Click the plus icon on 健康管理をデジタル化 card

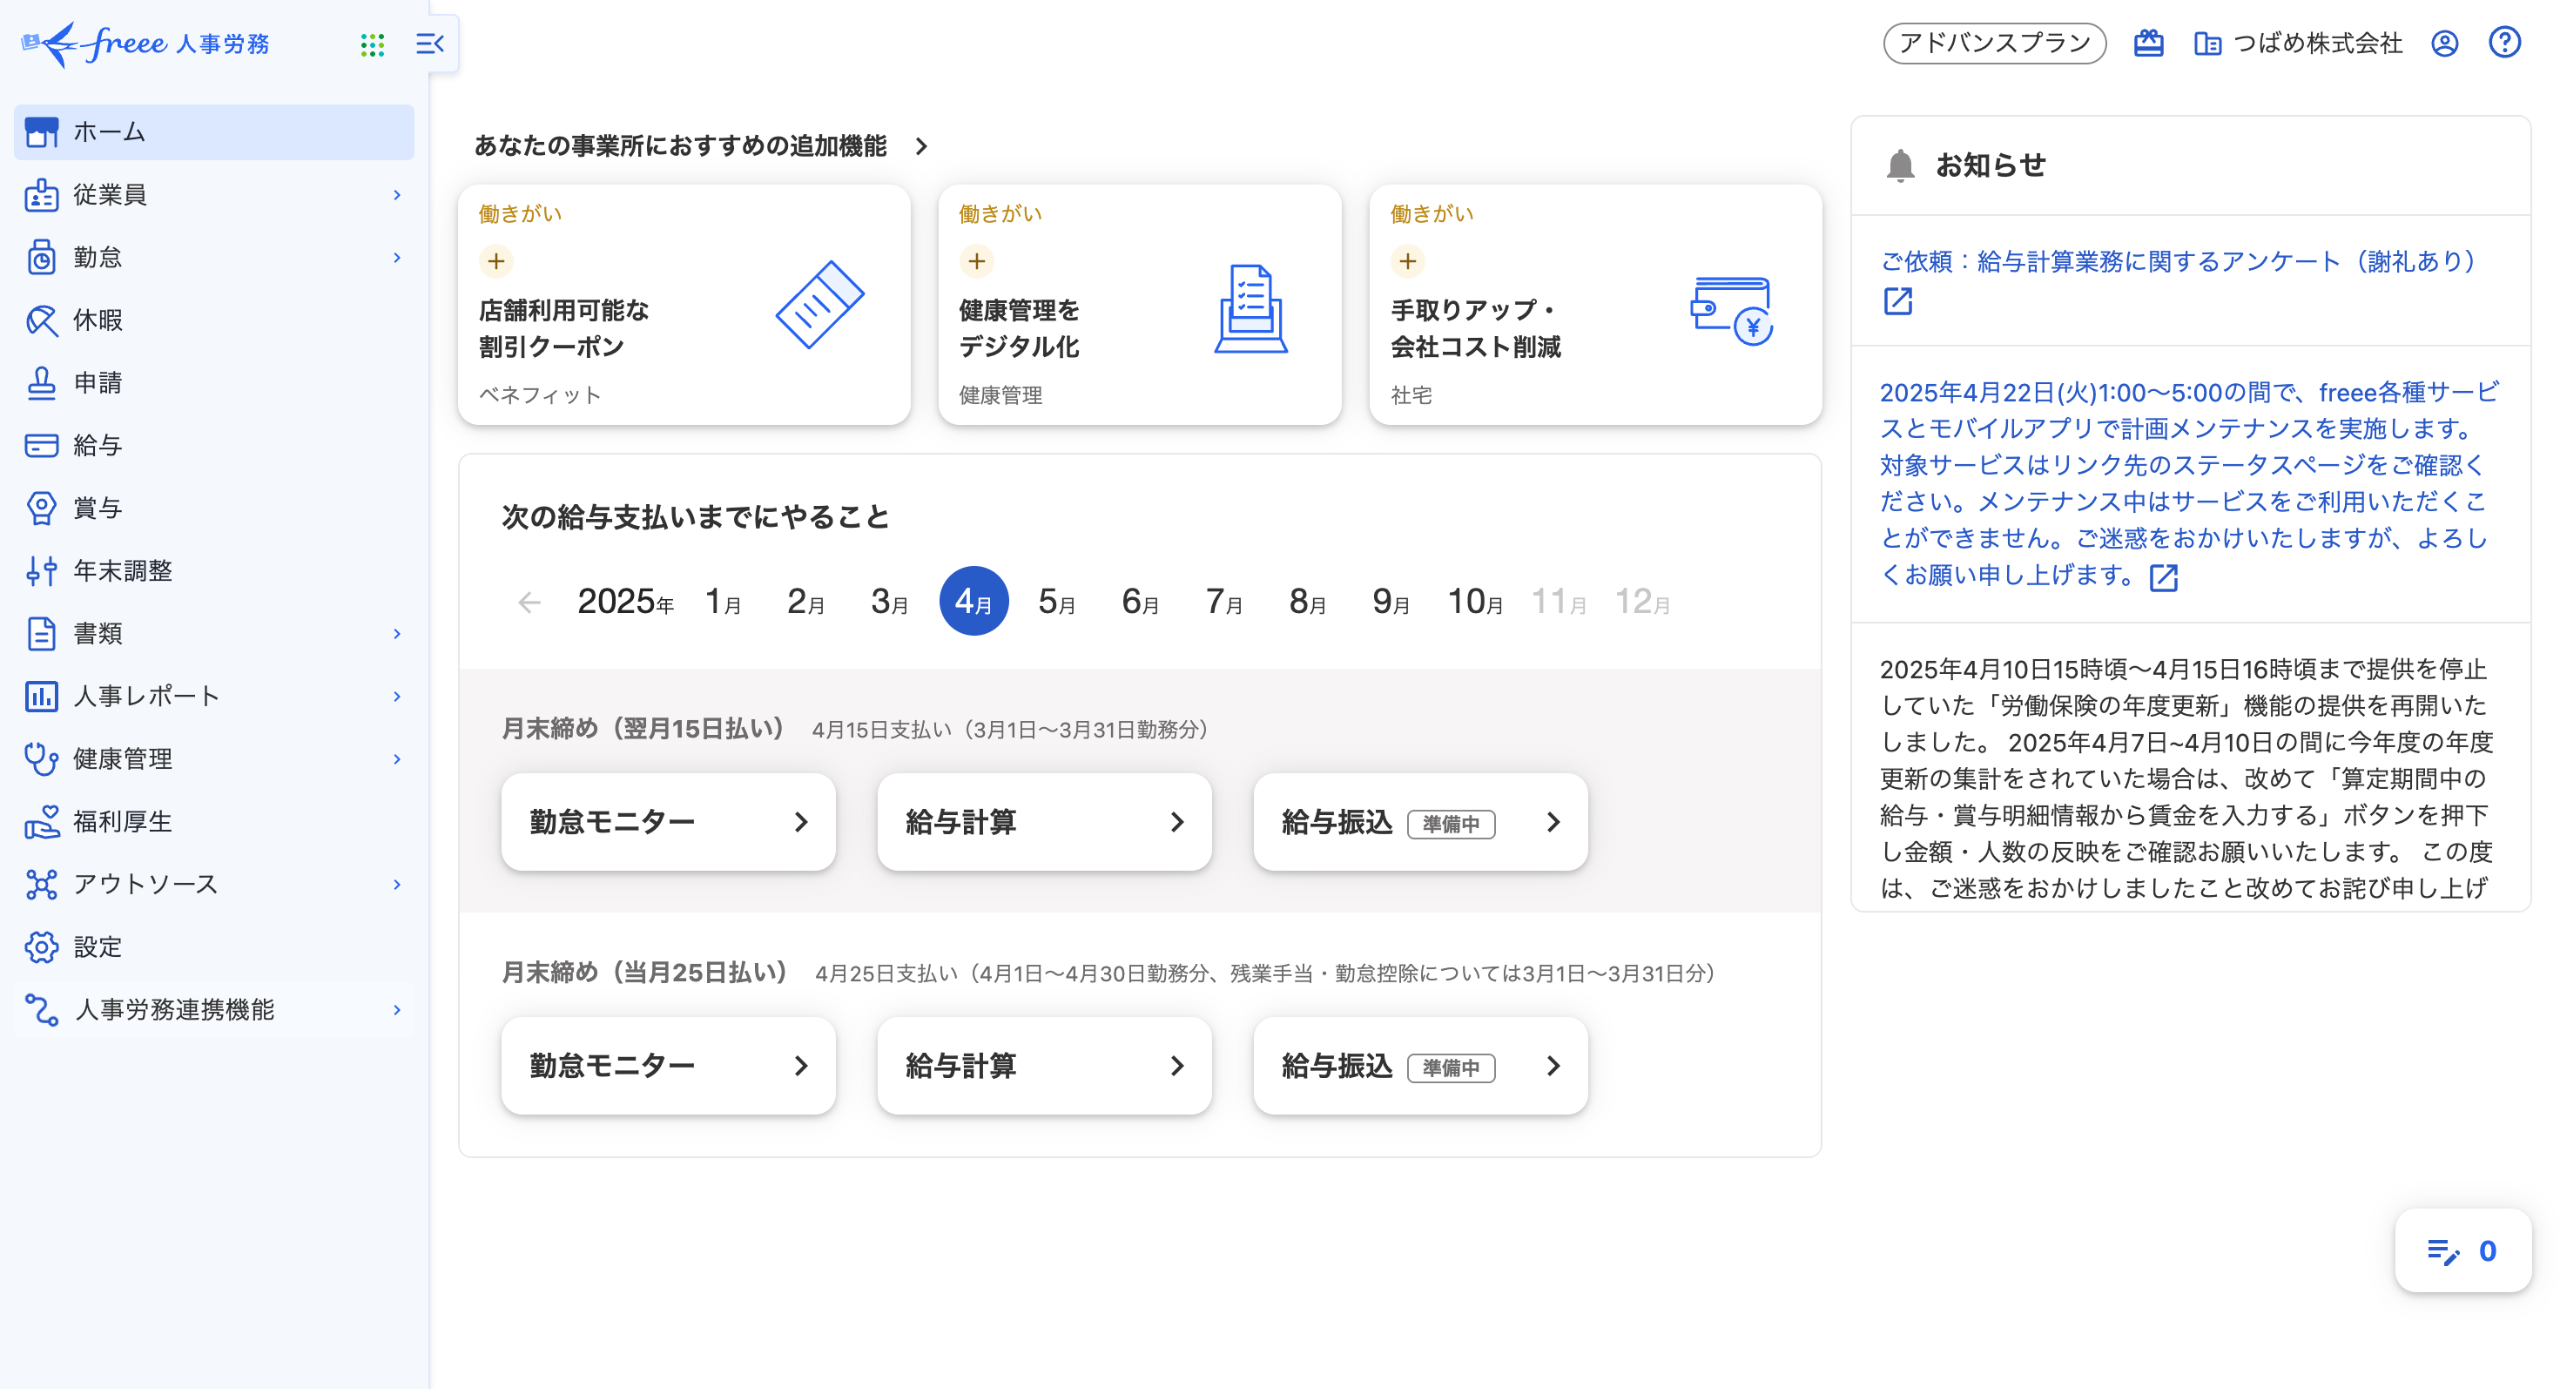pos(976,261)
